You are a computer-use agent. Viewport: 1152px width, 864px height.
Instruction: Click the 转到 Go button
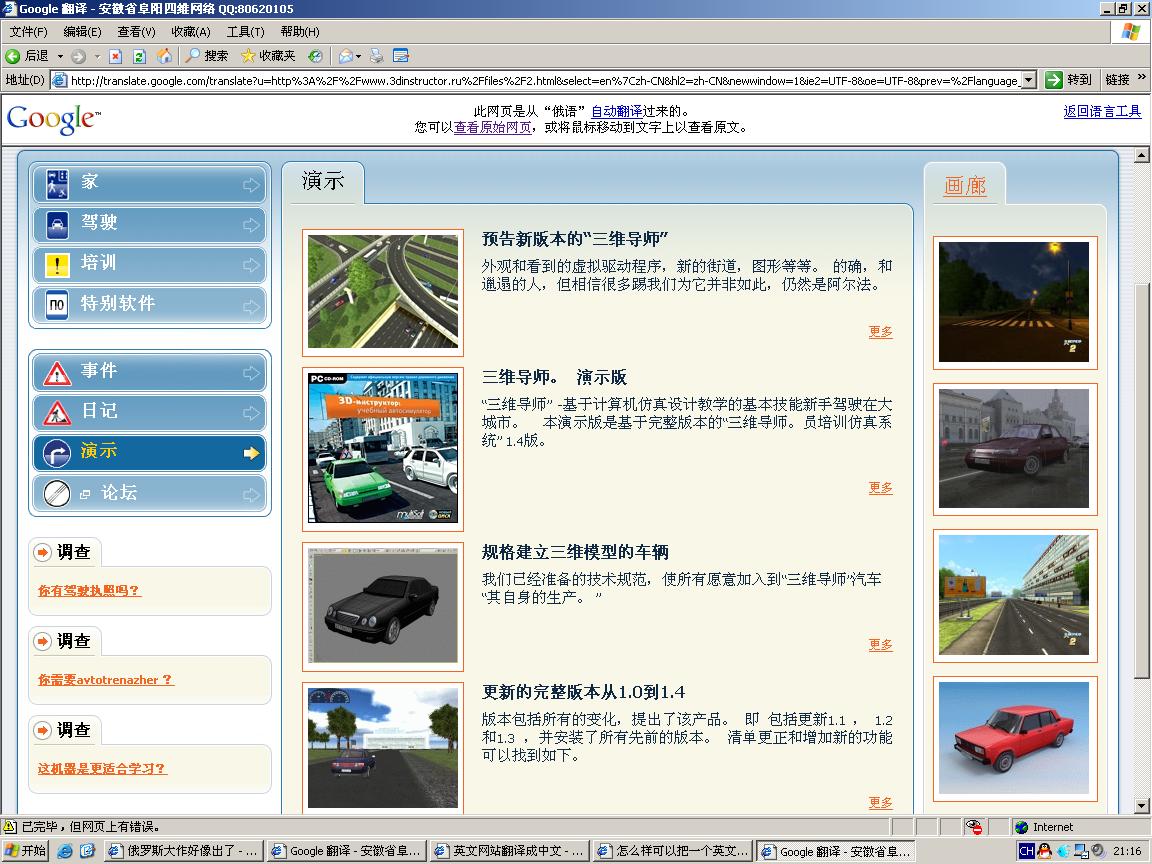tap(1068, 80)
